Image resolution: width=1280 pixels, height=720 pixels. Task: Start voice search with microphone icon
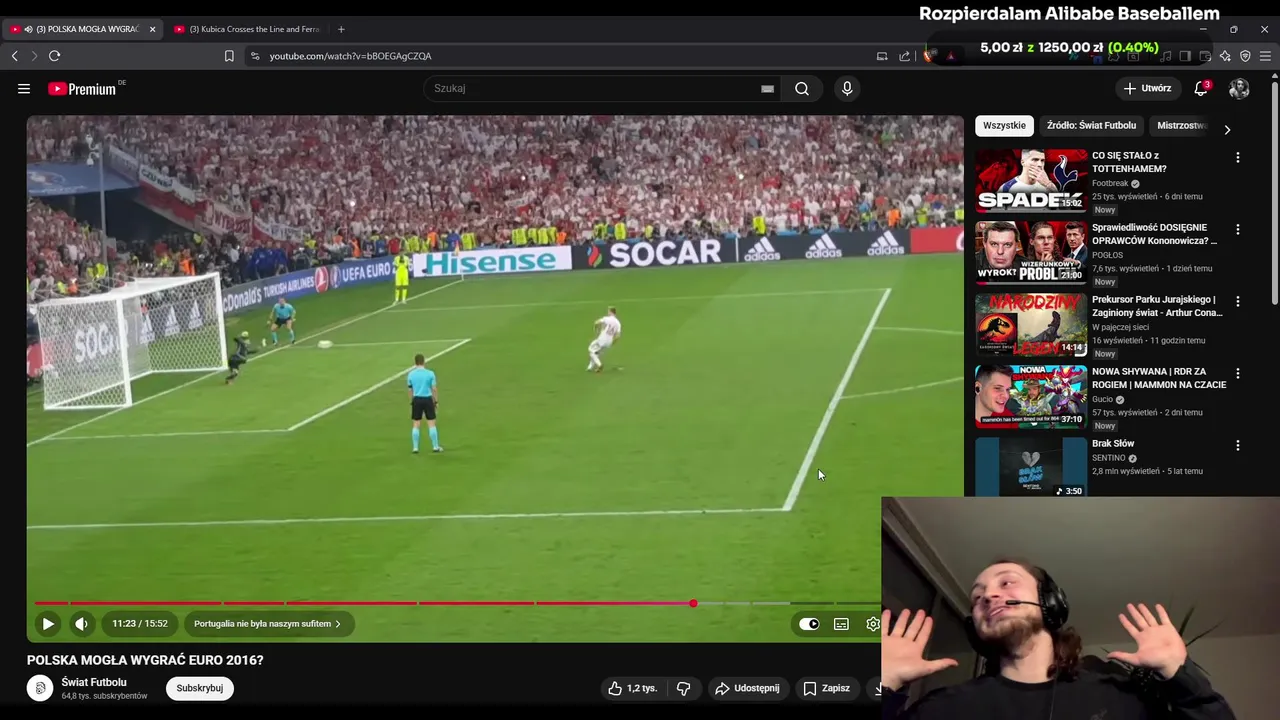click(847, 89)
